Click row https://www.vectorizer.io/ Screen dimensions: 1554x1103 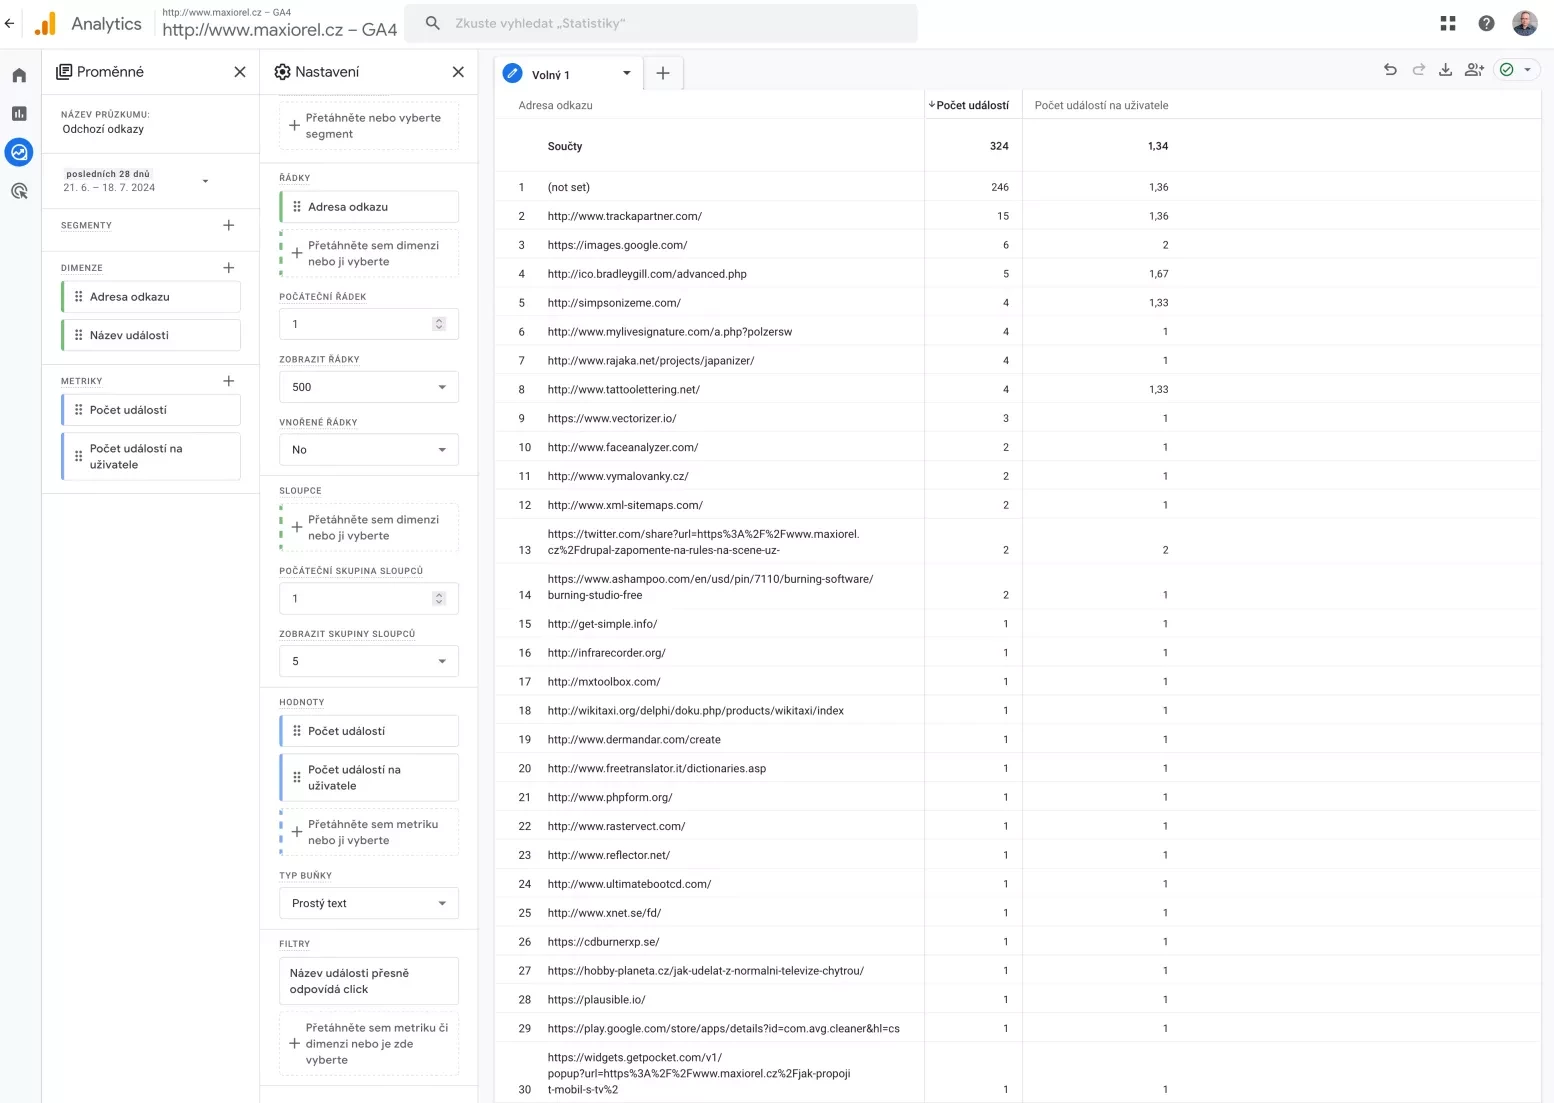click(x=1018, y=418)
